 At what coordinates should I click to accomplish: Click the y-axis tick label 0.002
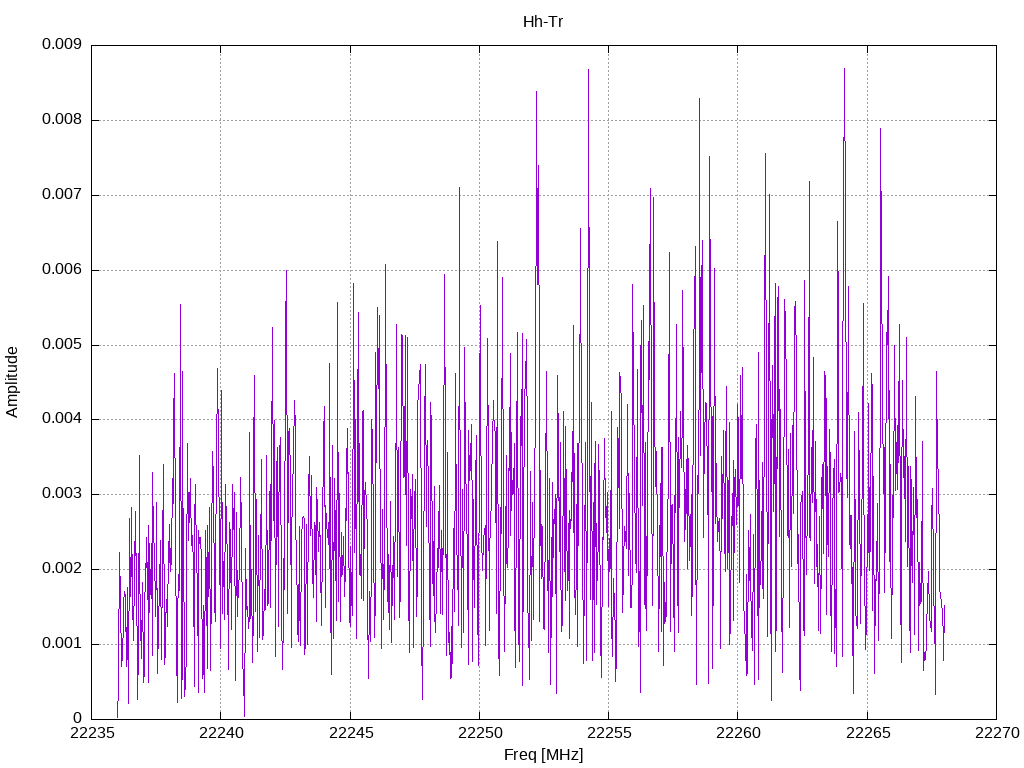pyautogui.click(x=62, y=569)
